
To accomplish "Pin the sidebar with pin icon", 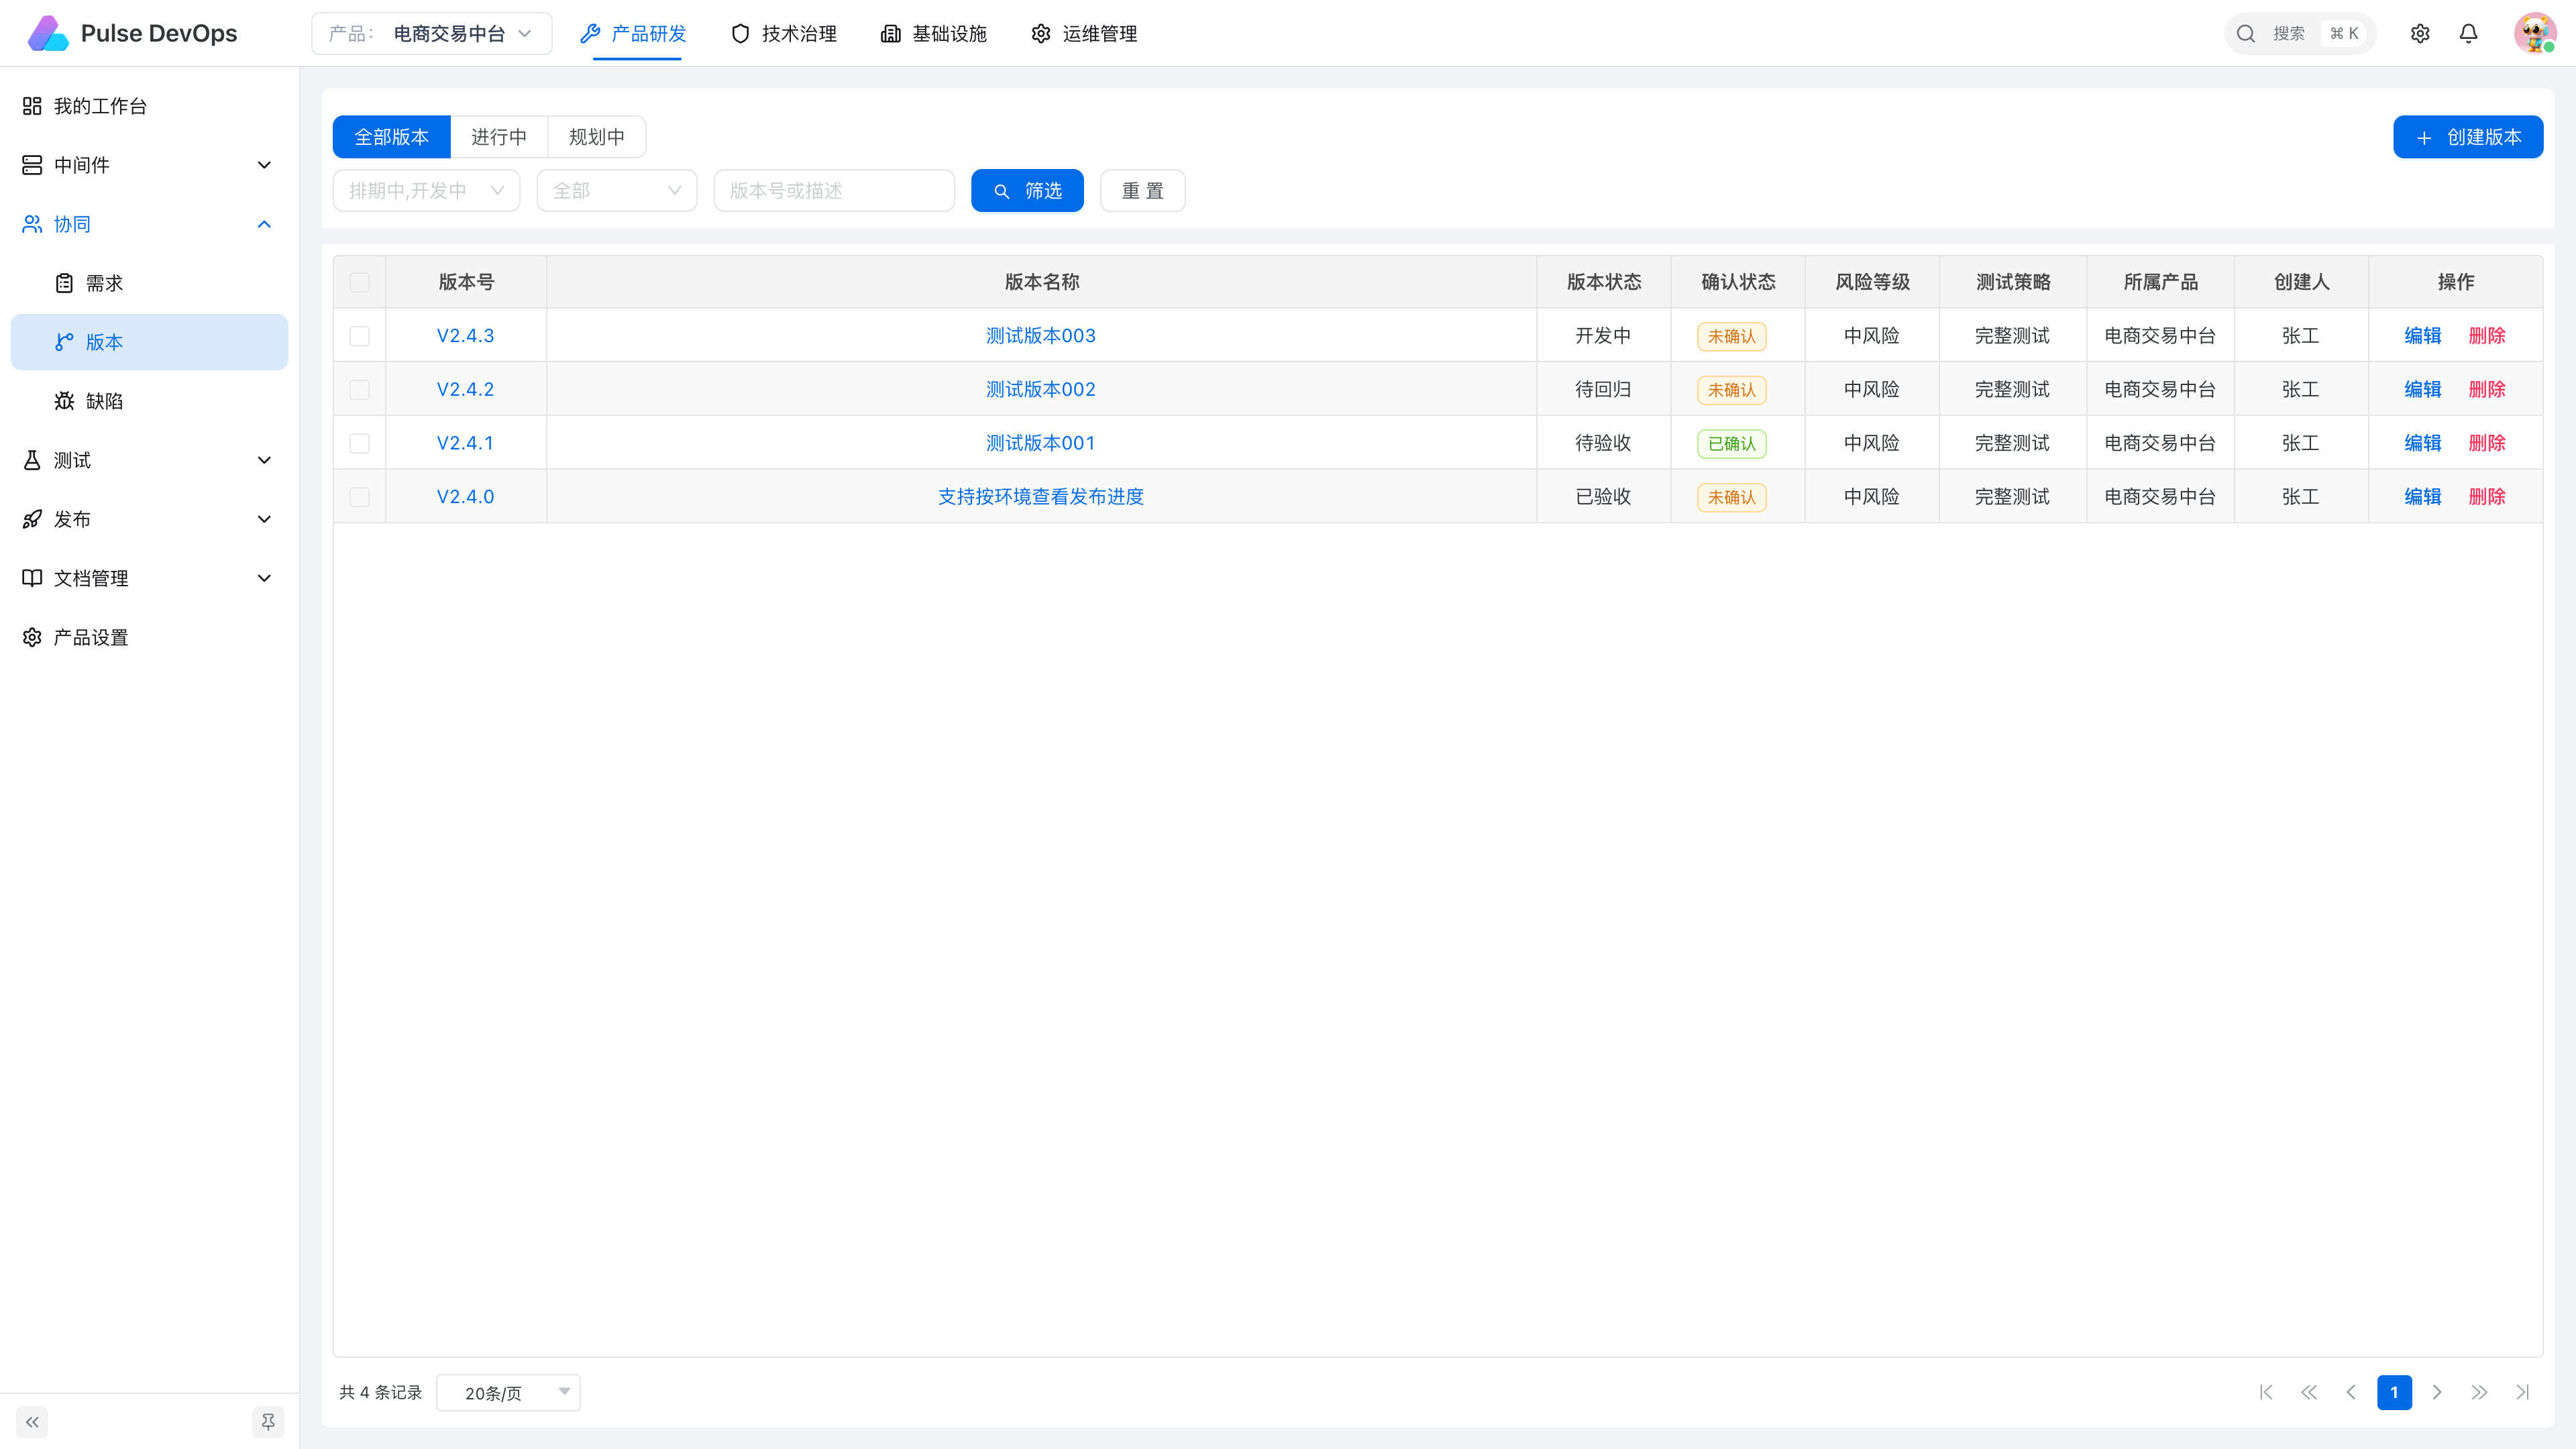I will pyautogui.click(x=268, y=1421).
